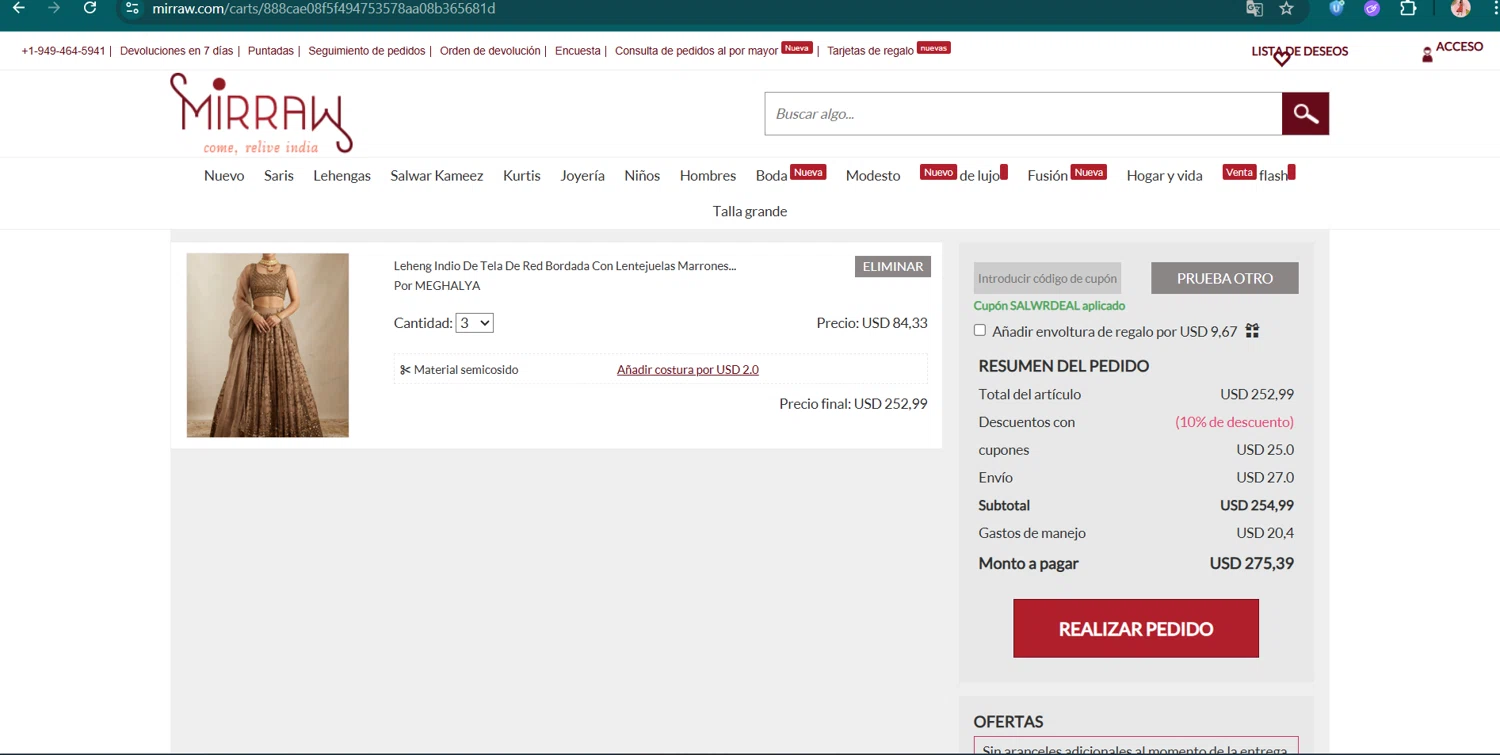Click the ACCESO login link
1500x755 pixels.
[x=1460, y=46]
